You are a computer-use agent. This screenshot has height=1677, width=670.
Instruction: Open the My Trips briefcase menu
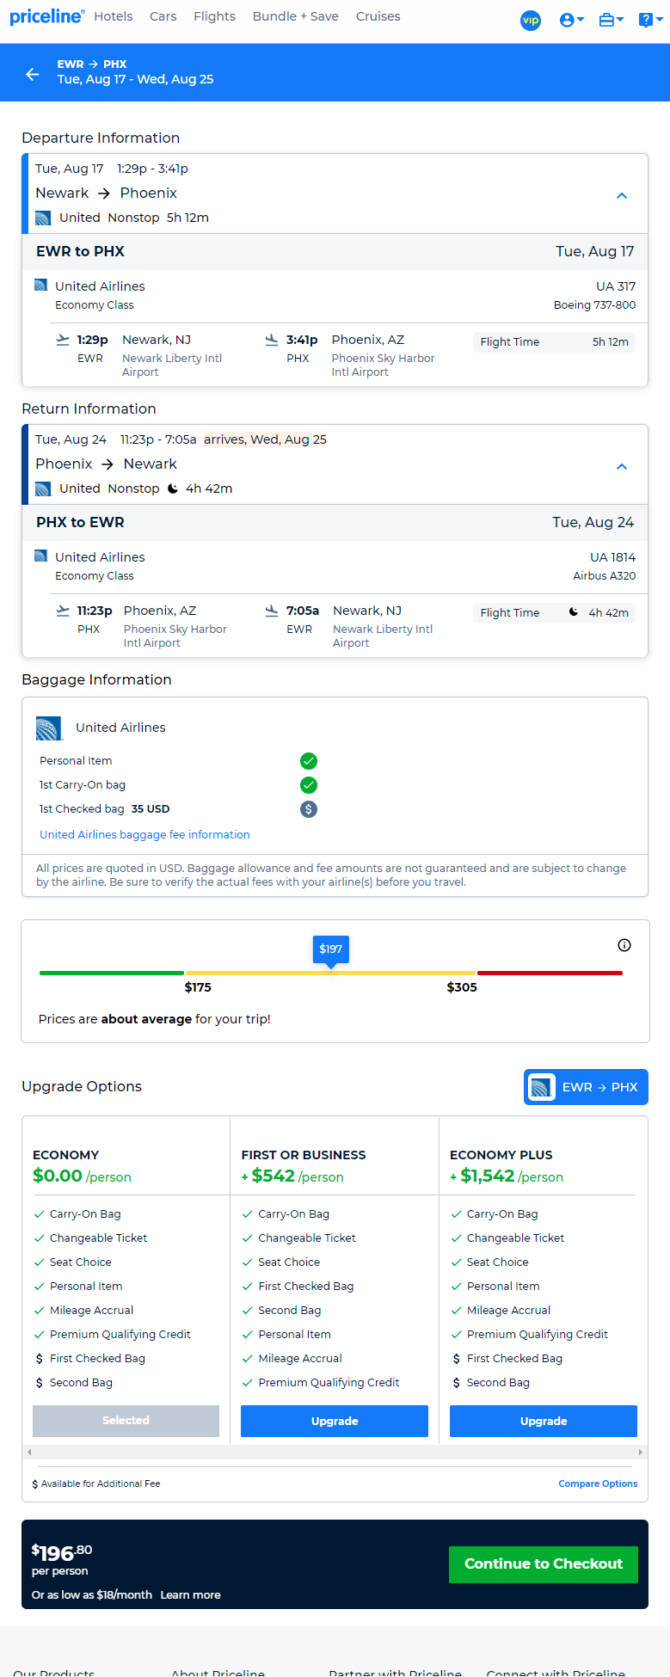click(x=611, y=20)
